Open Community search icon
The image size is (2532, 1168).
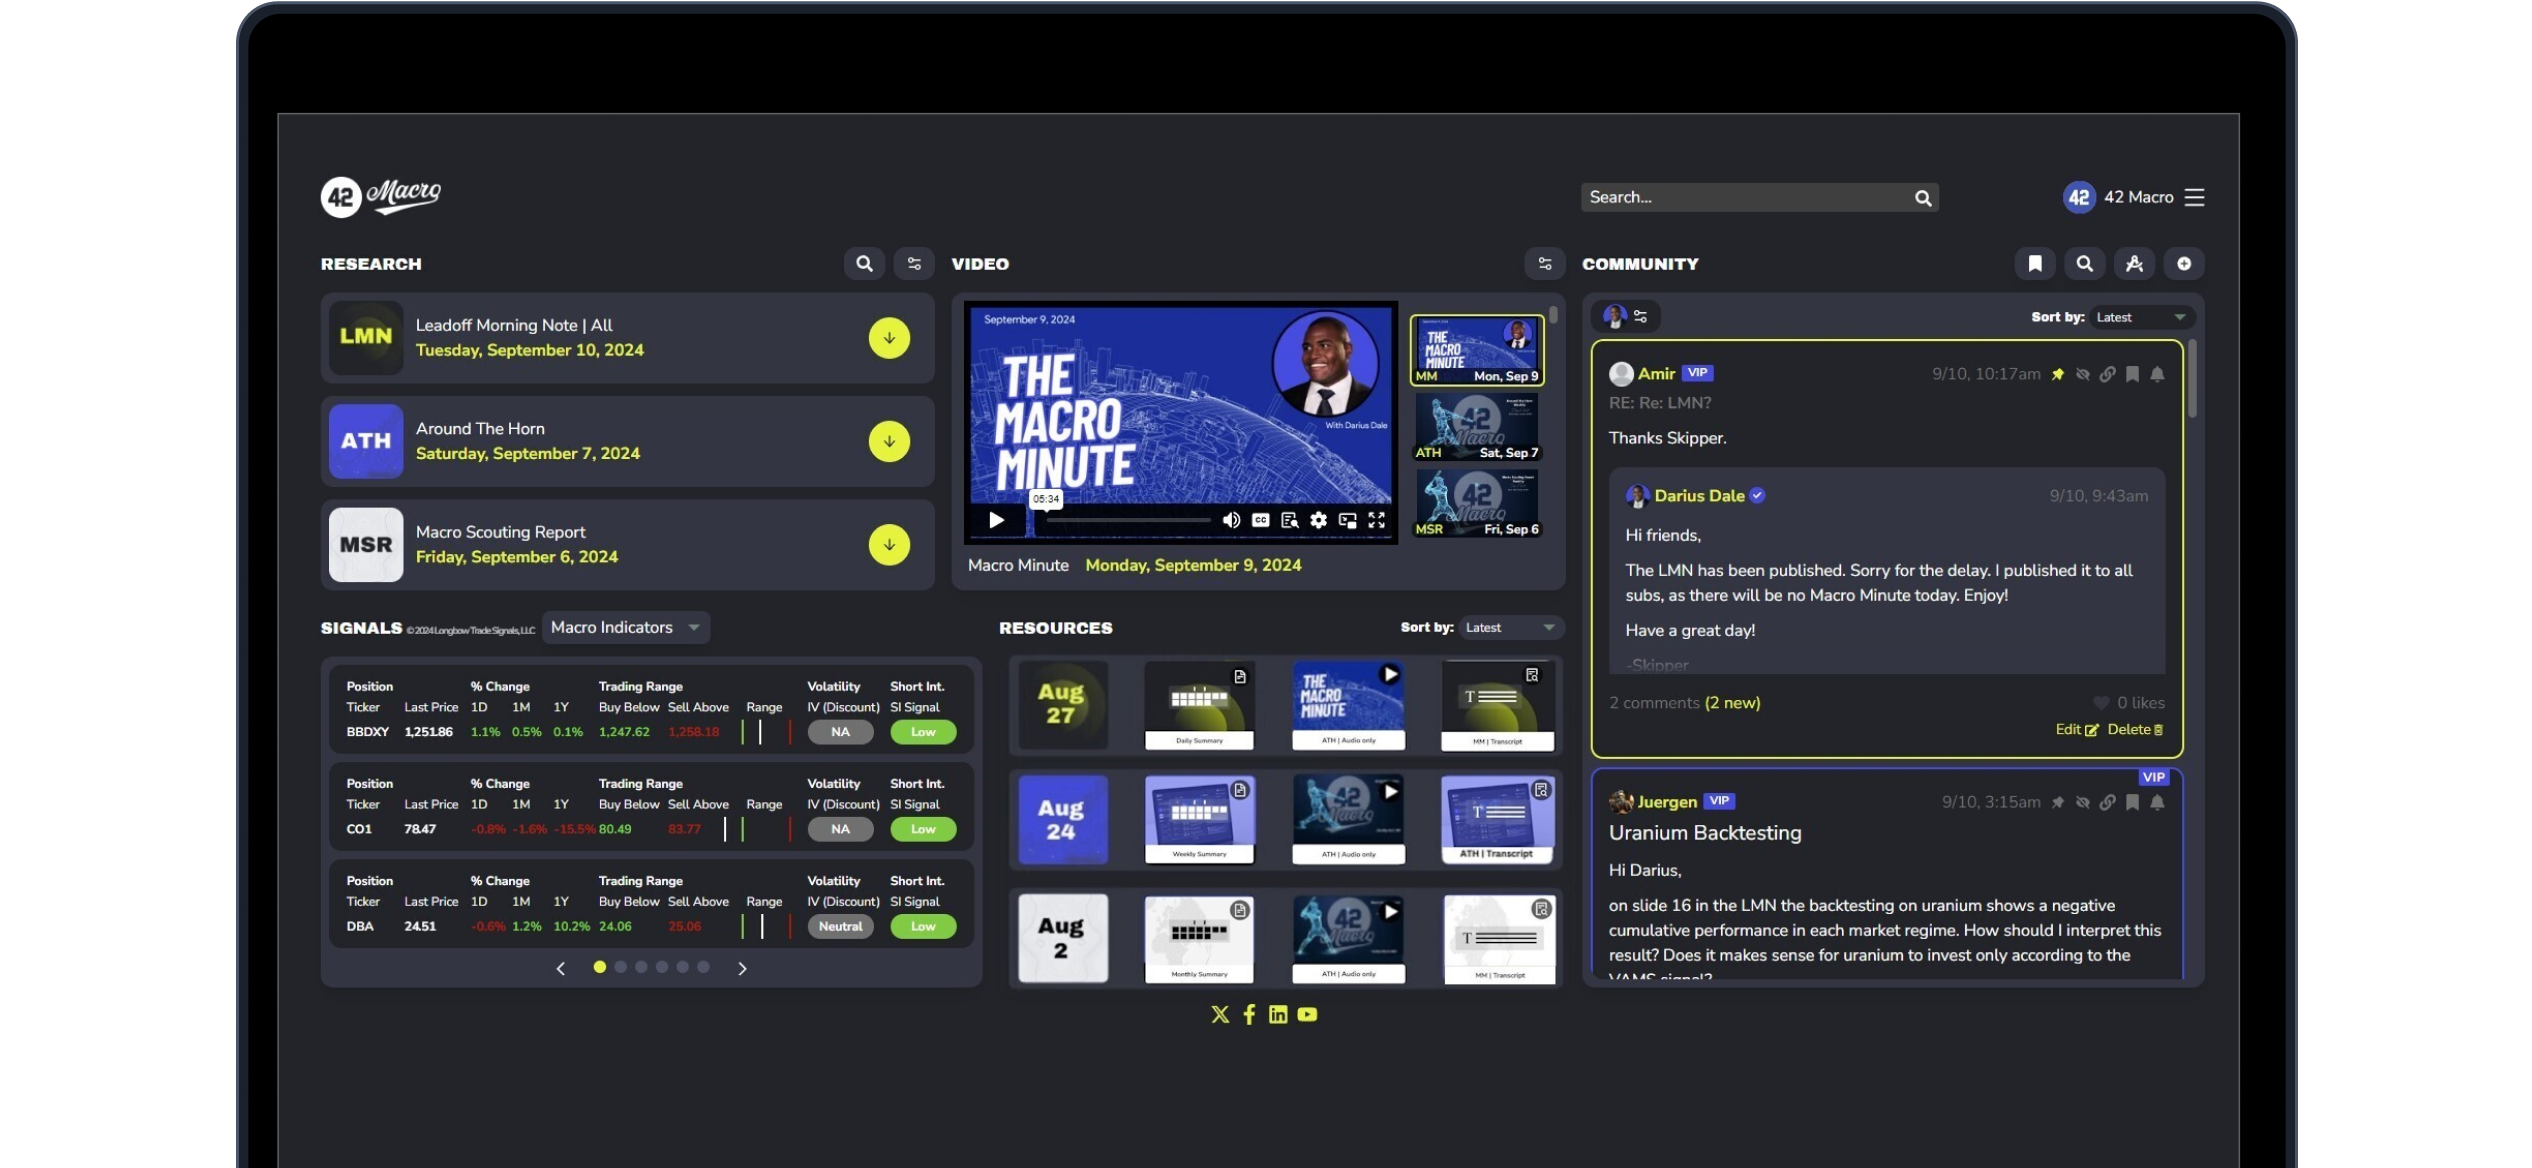pos(2085,264)
